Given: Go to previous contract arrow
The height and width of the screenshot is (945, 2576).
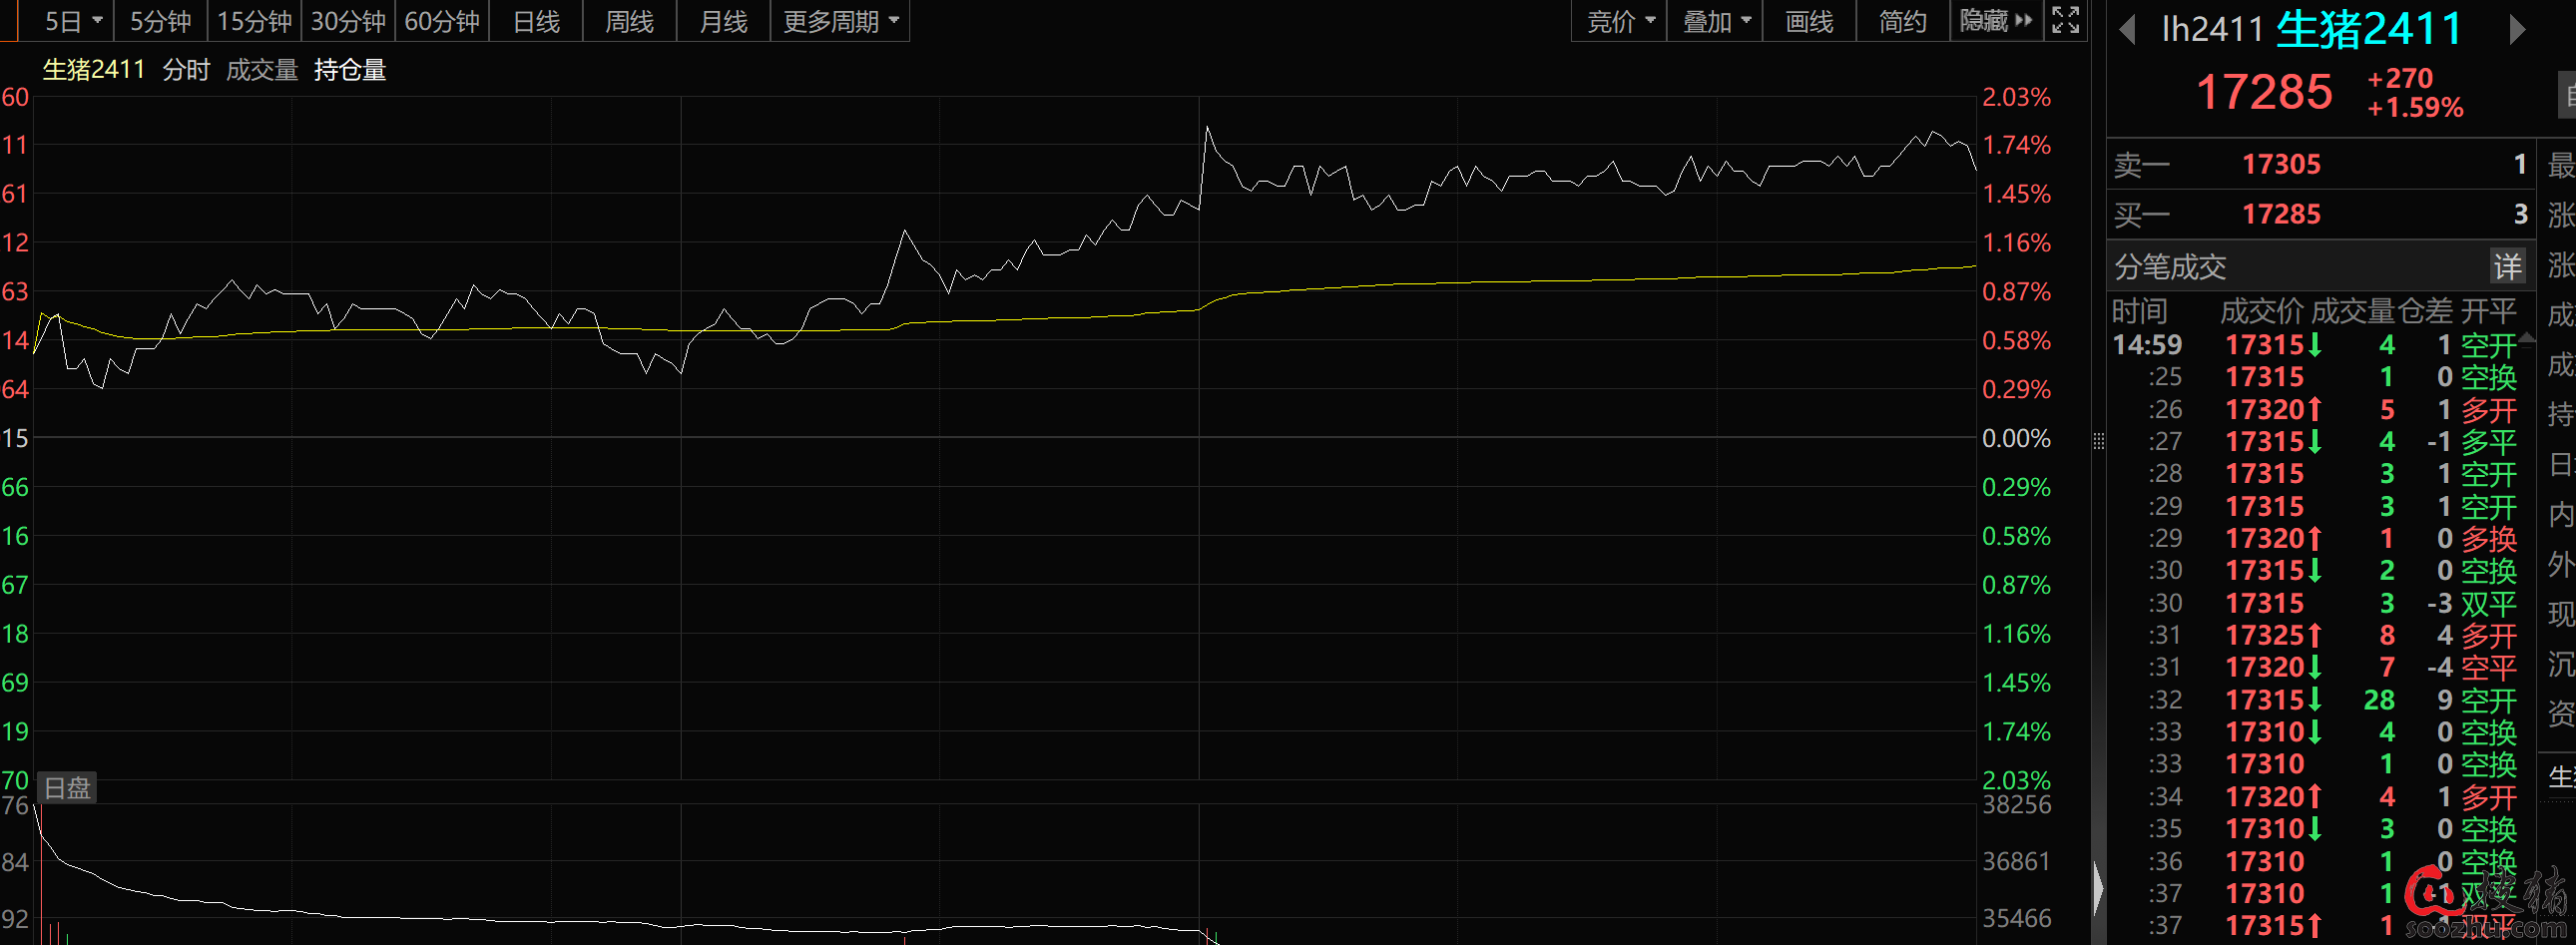Looking at the screenshot, I should point(2127,30).
